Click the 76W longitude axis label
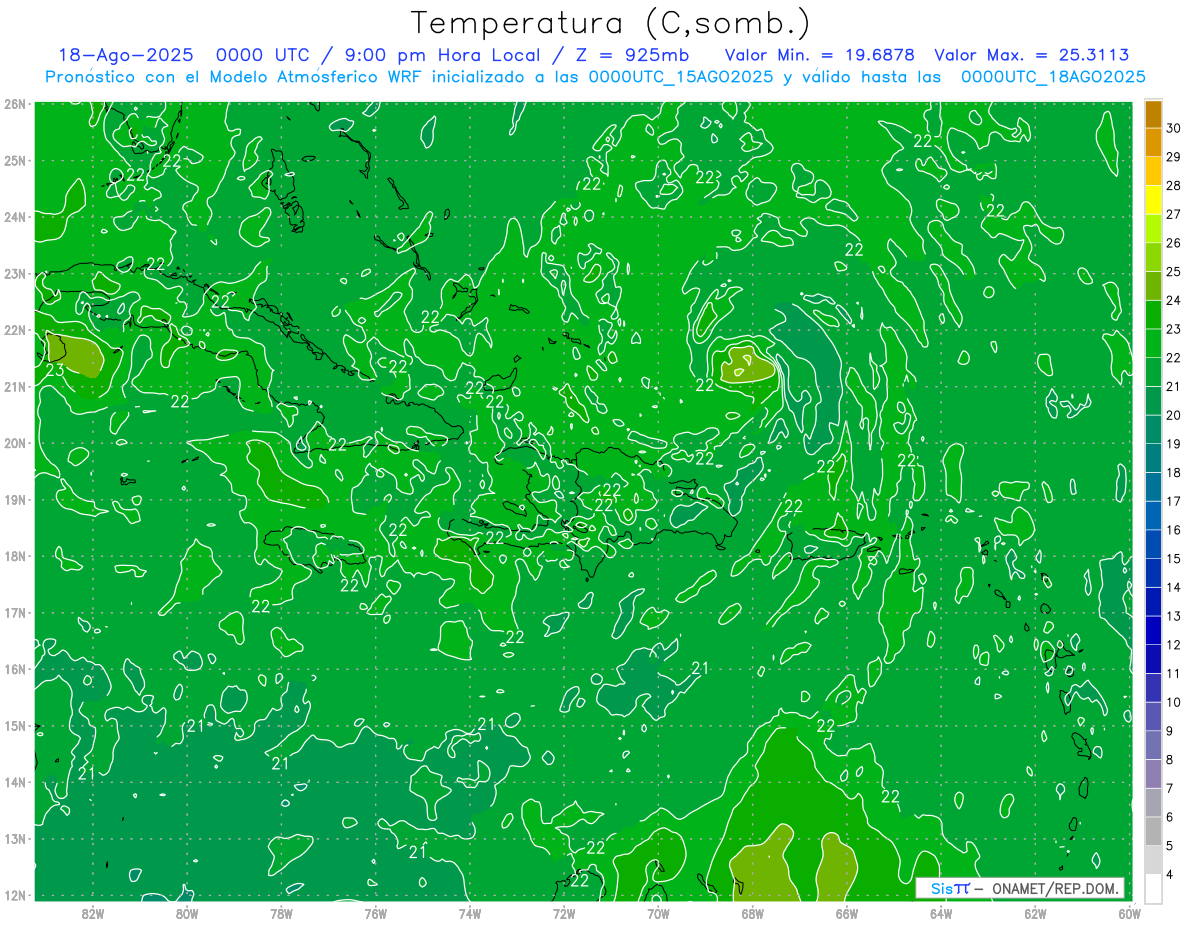The height and width of the screenshot is (927, 1200). (375, 912)
